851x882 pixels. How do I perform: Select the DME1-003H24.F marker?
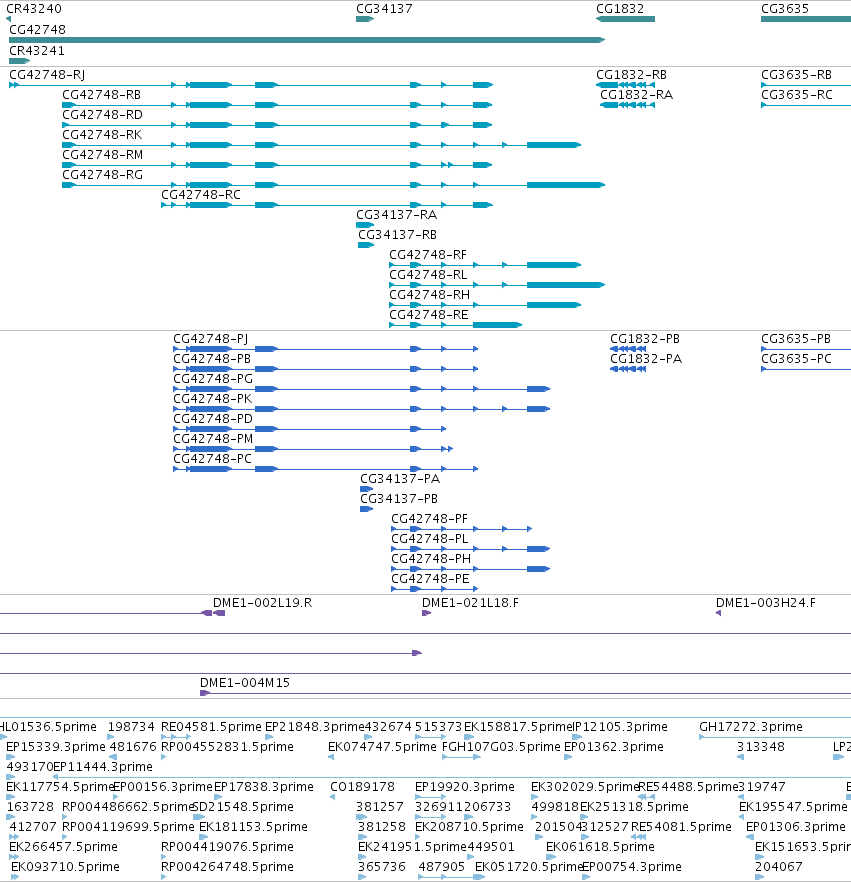pyautogui.click(x=718, y=613)
